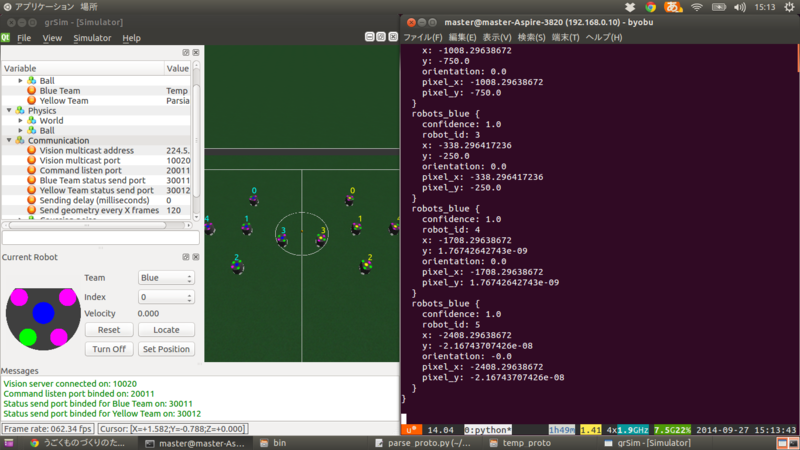This screenshot has width=800, height=450.
Task: Select blue robot 3 in center circle
Action: point(282,239)
